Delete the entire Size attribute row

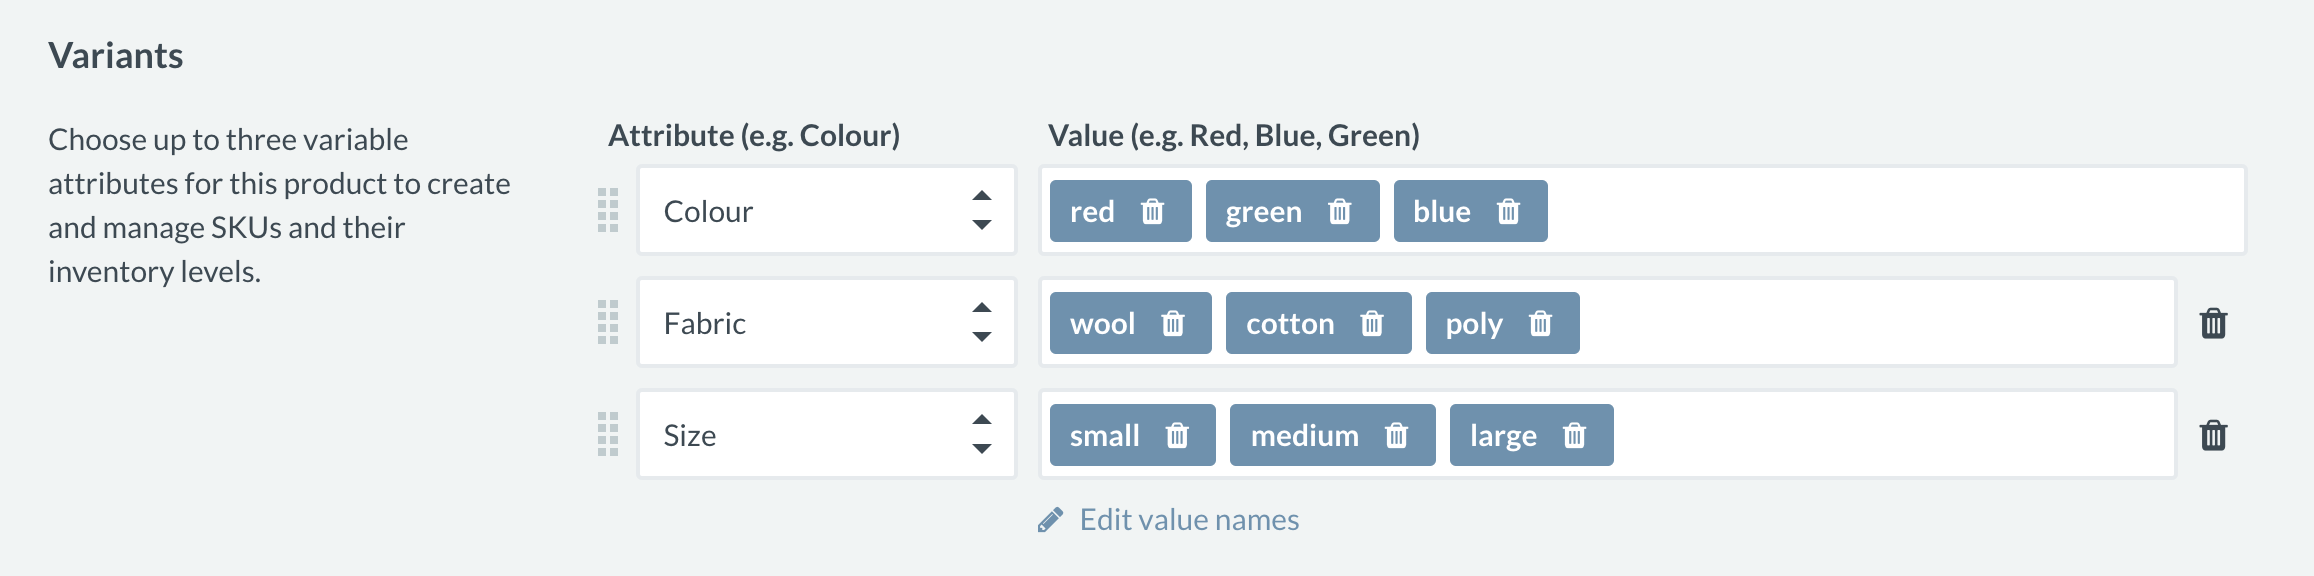pyautogui.click(x=2213, y=436)
